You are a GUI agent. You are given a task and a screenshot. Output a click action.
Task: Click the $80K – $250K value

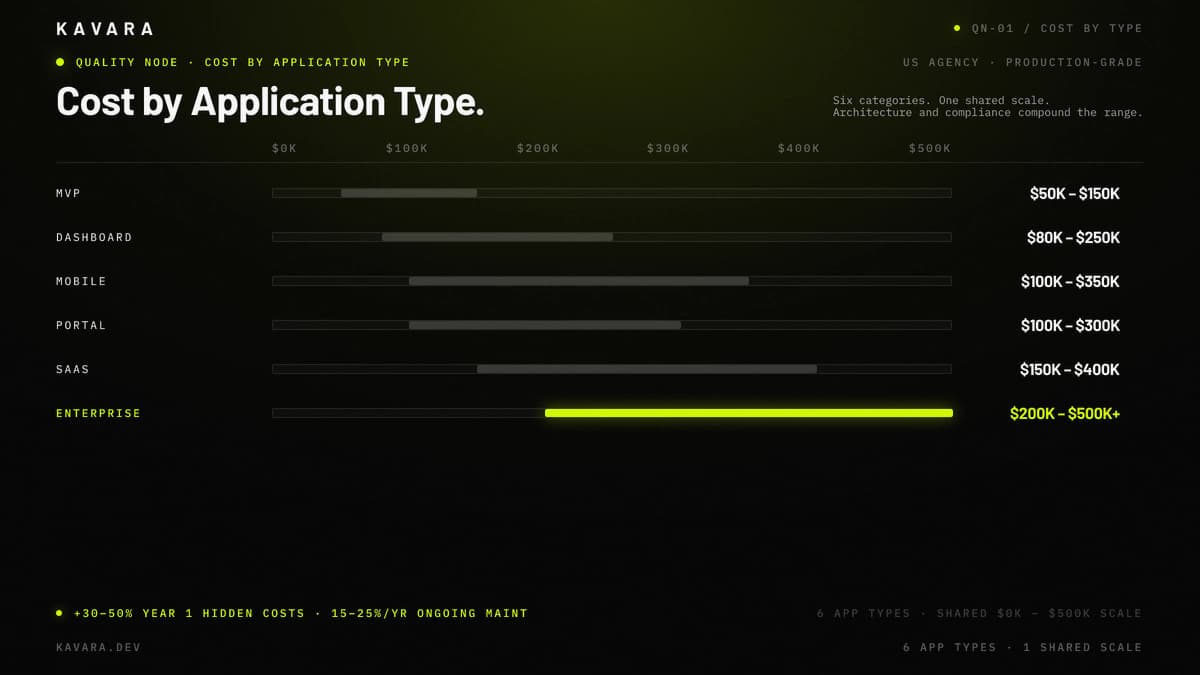click(x=1073, y=238)
